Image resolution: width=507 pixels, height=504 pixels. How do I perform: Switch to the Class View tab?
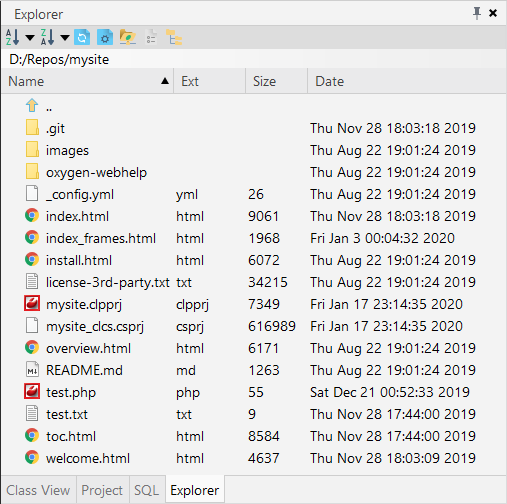pyautogui.click(x=38, y=490)
